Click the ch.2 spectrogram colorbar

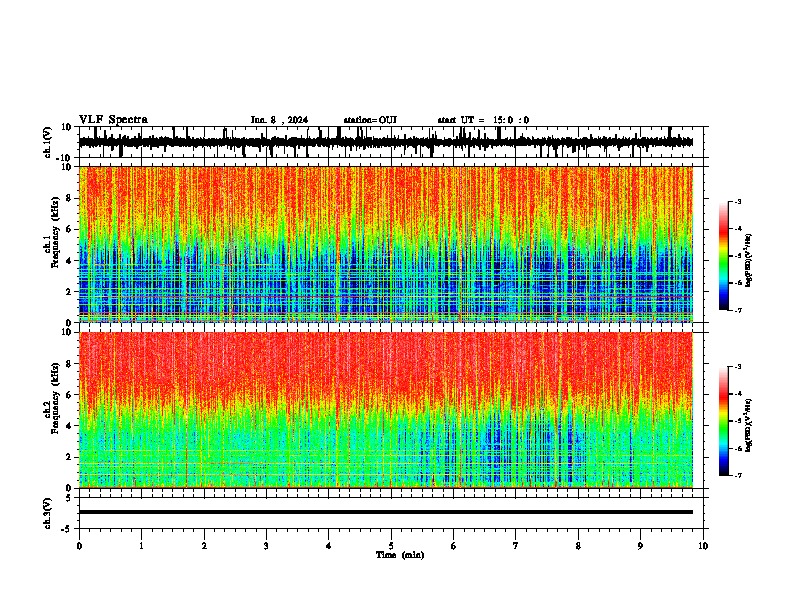(724, 421)
